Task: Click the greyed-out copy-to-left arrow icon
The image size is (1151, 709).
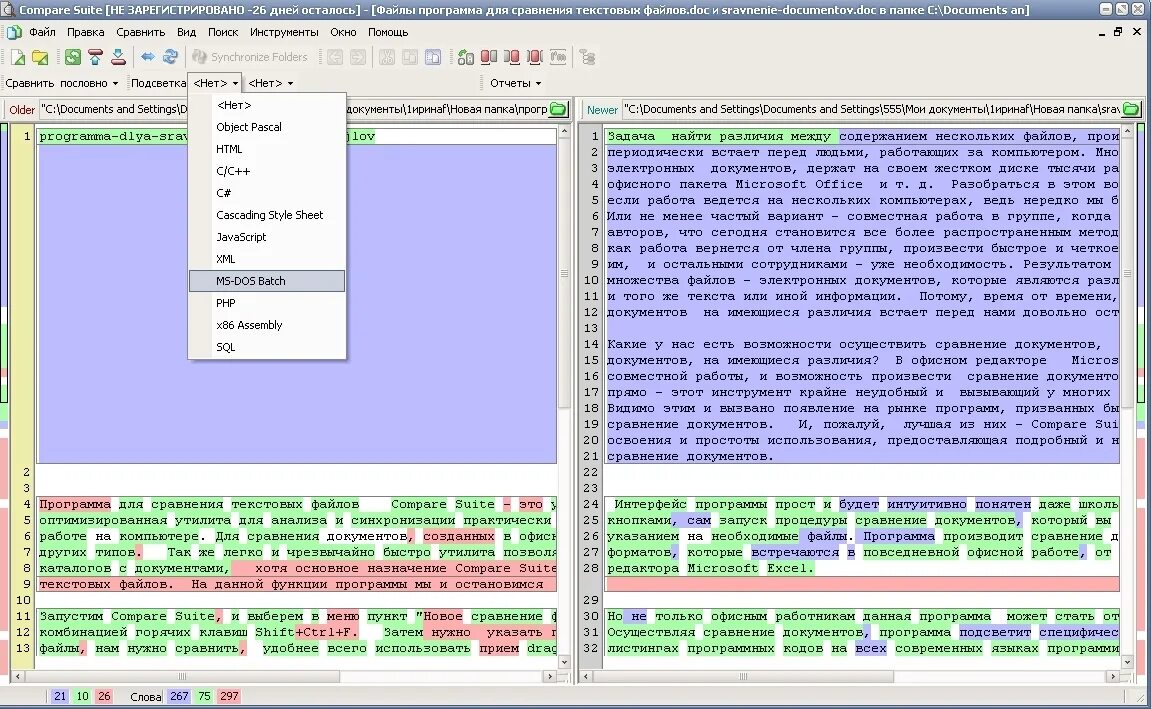Action: [335, 57]
